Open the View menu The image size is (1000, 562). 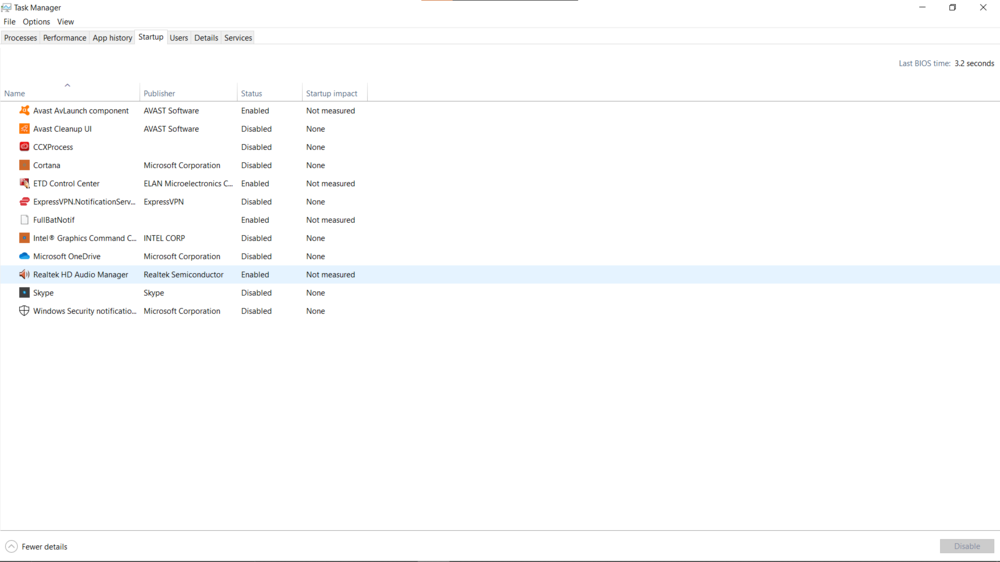coord(65,21)
